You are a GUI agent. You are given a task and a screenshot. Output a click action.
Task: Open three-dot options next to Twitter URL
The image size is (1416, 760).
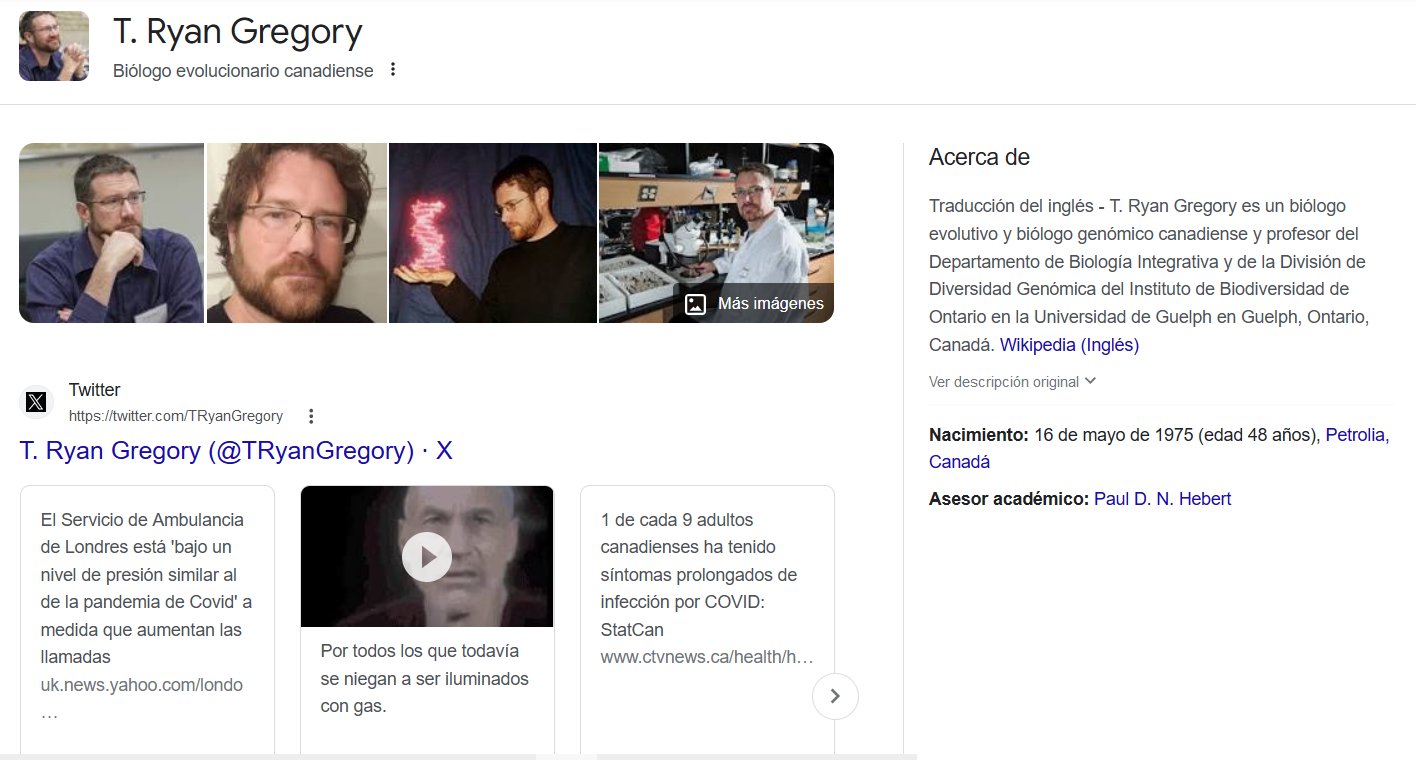[x=311, y=416]
